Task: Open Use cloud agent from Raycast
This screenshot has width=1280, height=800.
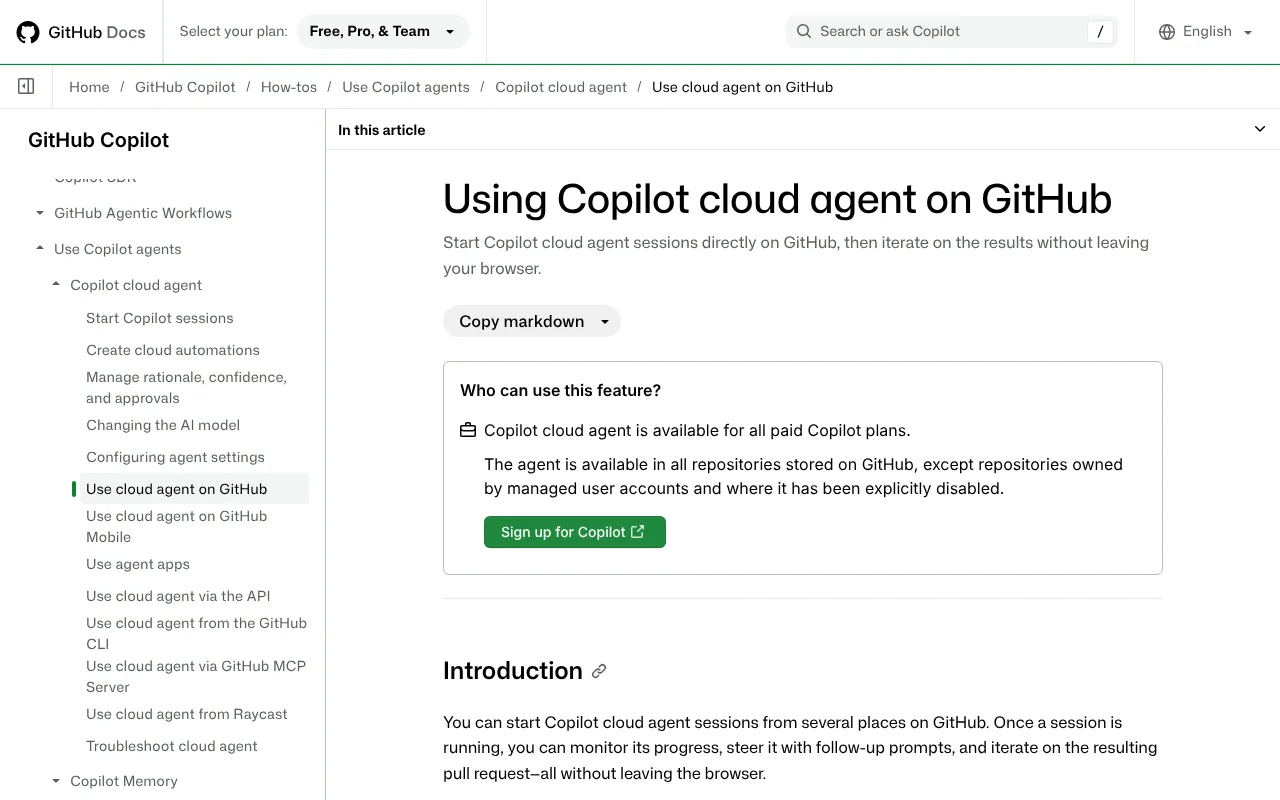Action: tap(187, 714)
